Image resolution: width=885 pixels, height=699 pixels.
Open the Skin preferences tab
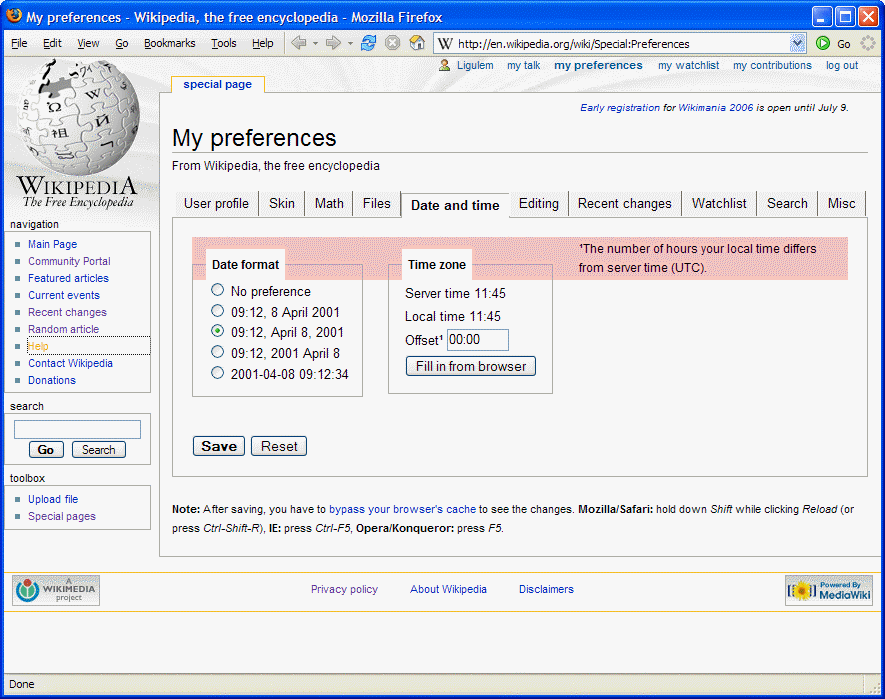click(x=282, y=203)
